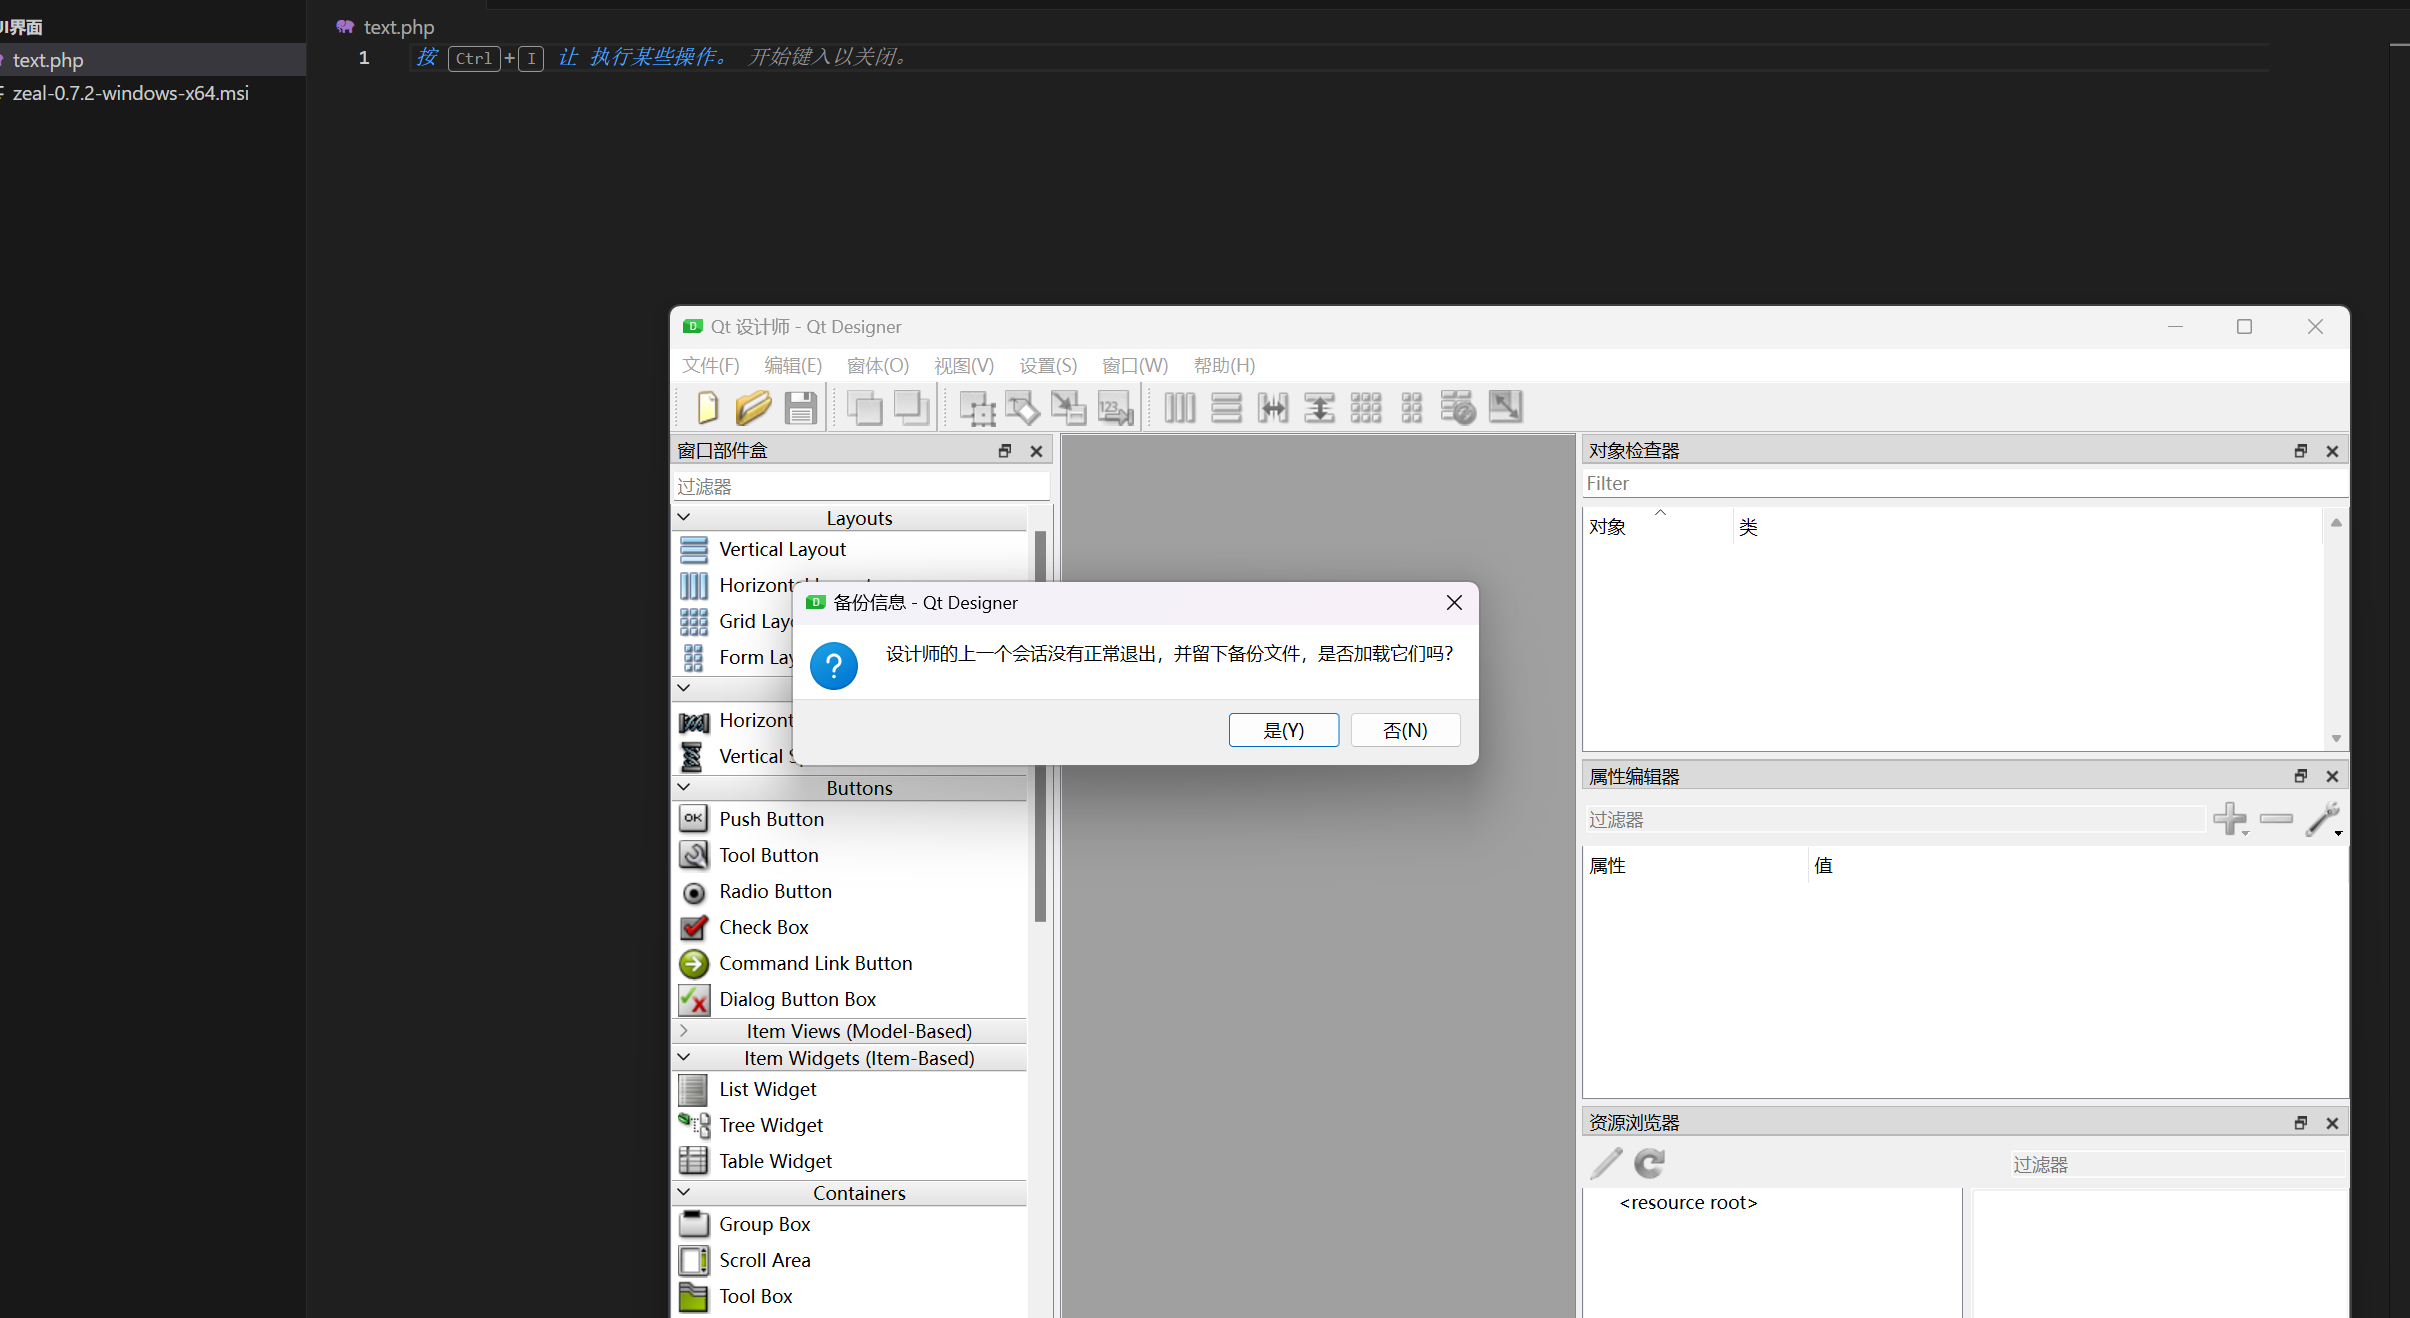2410x1318 pixels.
Task: Open the 文件(F) menu
Action: click(x=711, y=366)
